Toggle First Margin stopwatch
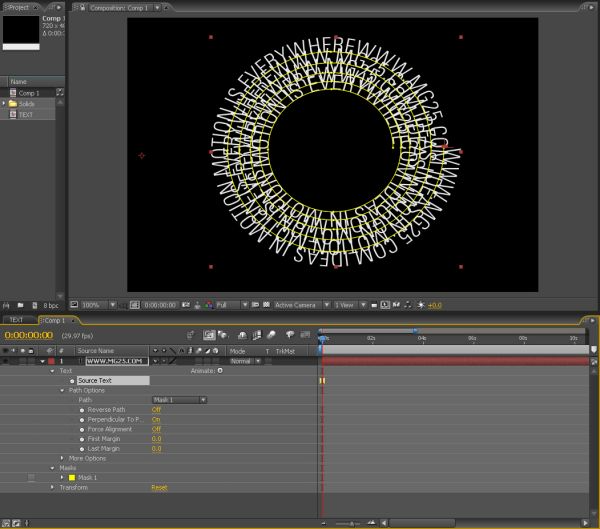The width and height of the screenshot is (600, 529). point(82,439)
